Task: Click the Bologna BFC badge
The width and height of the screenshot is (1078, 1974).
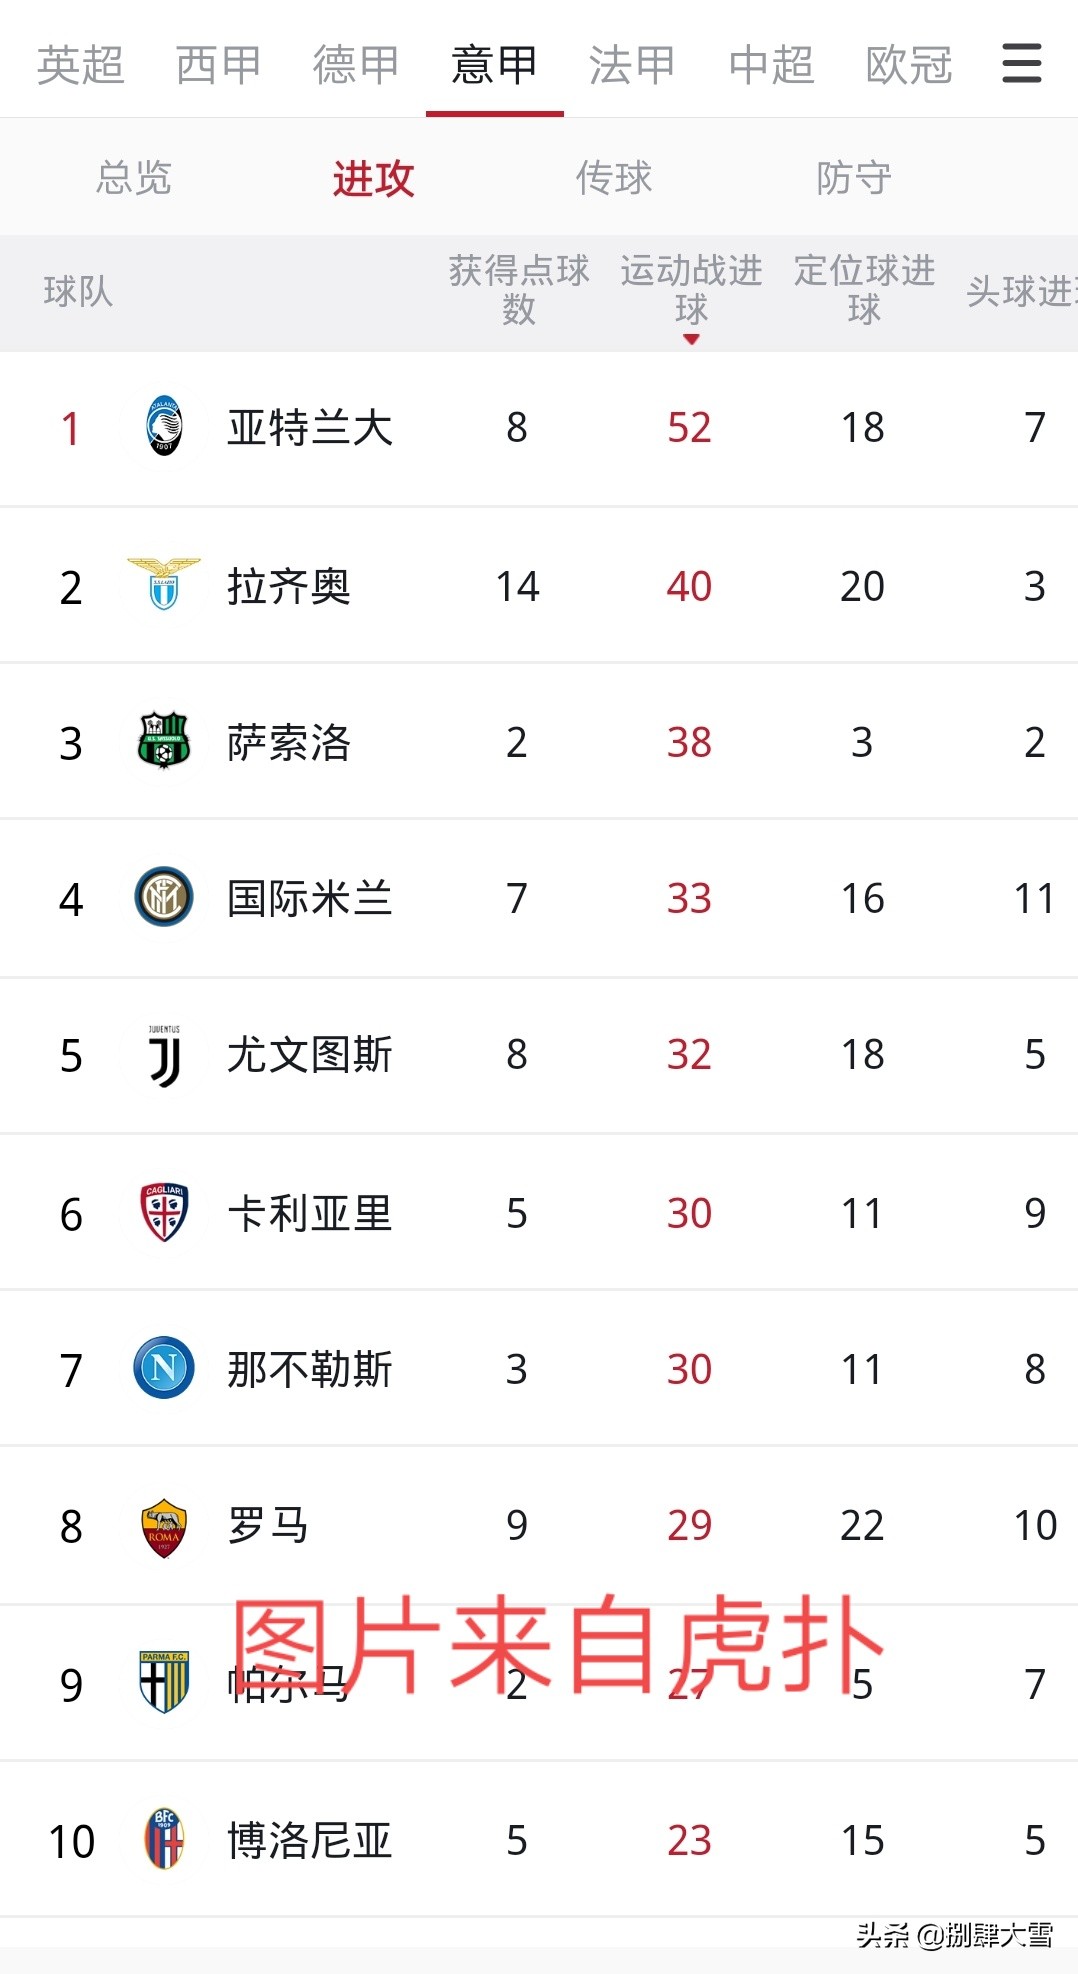Action: click(x=164, y=1839)
